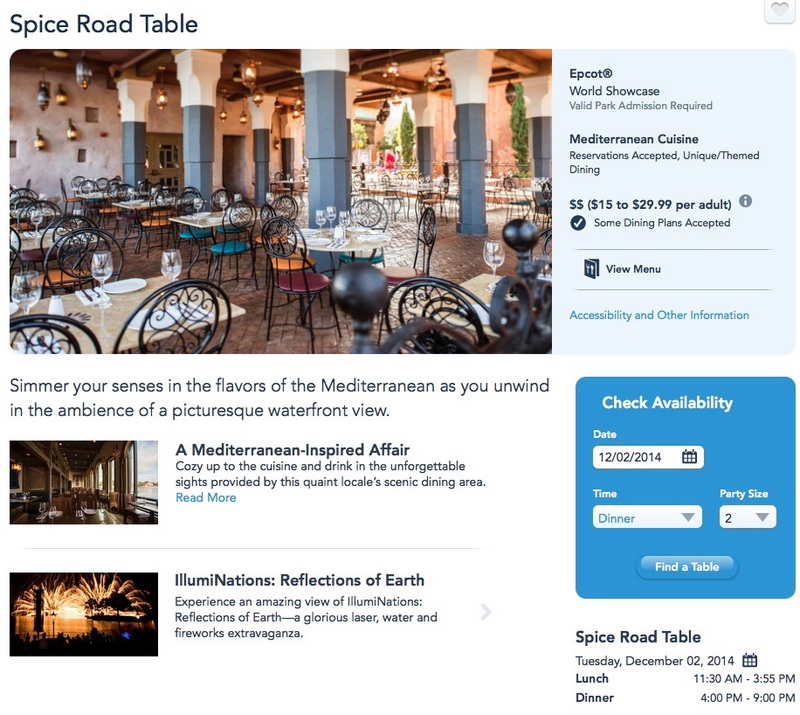Open the waterfront dining room thumbnail

tap(84, 482)
